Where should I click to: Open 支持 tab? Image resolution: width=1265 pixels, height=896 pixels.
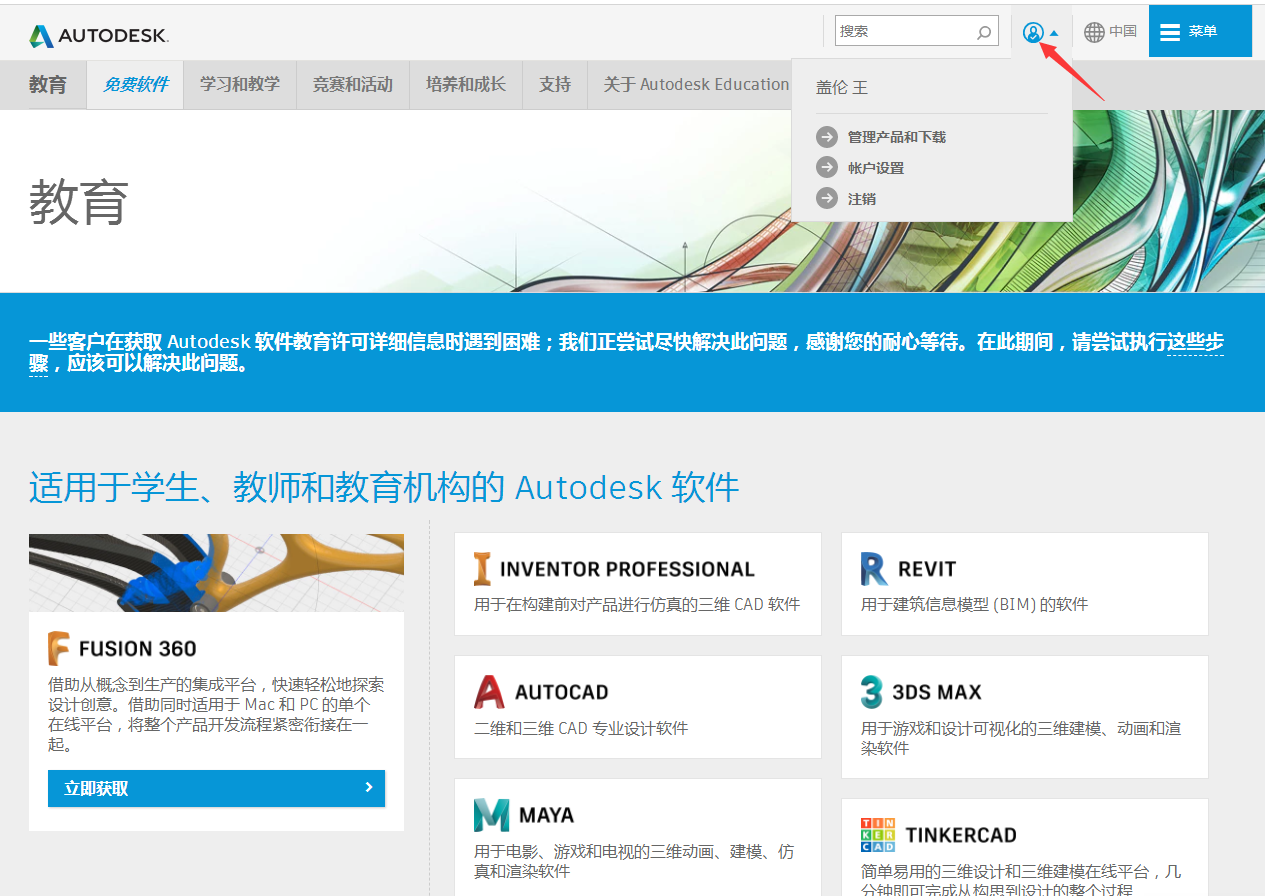coord(555,85)
